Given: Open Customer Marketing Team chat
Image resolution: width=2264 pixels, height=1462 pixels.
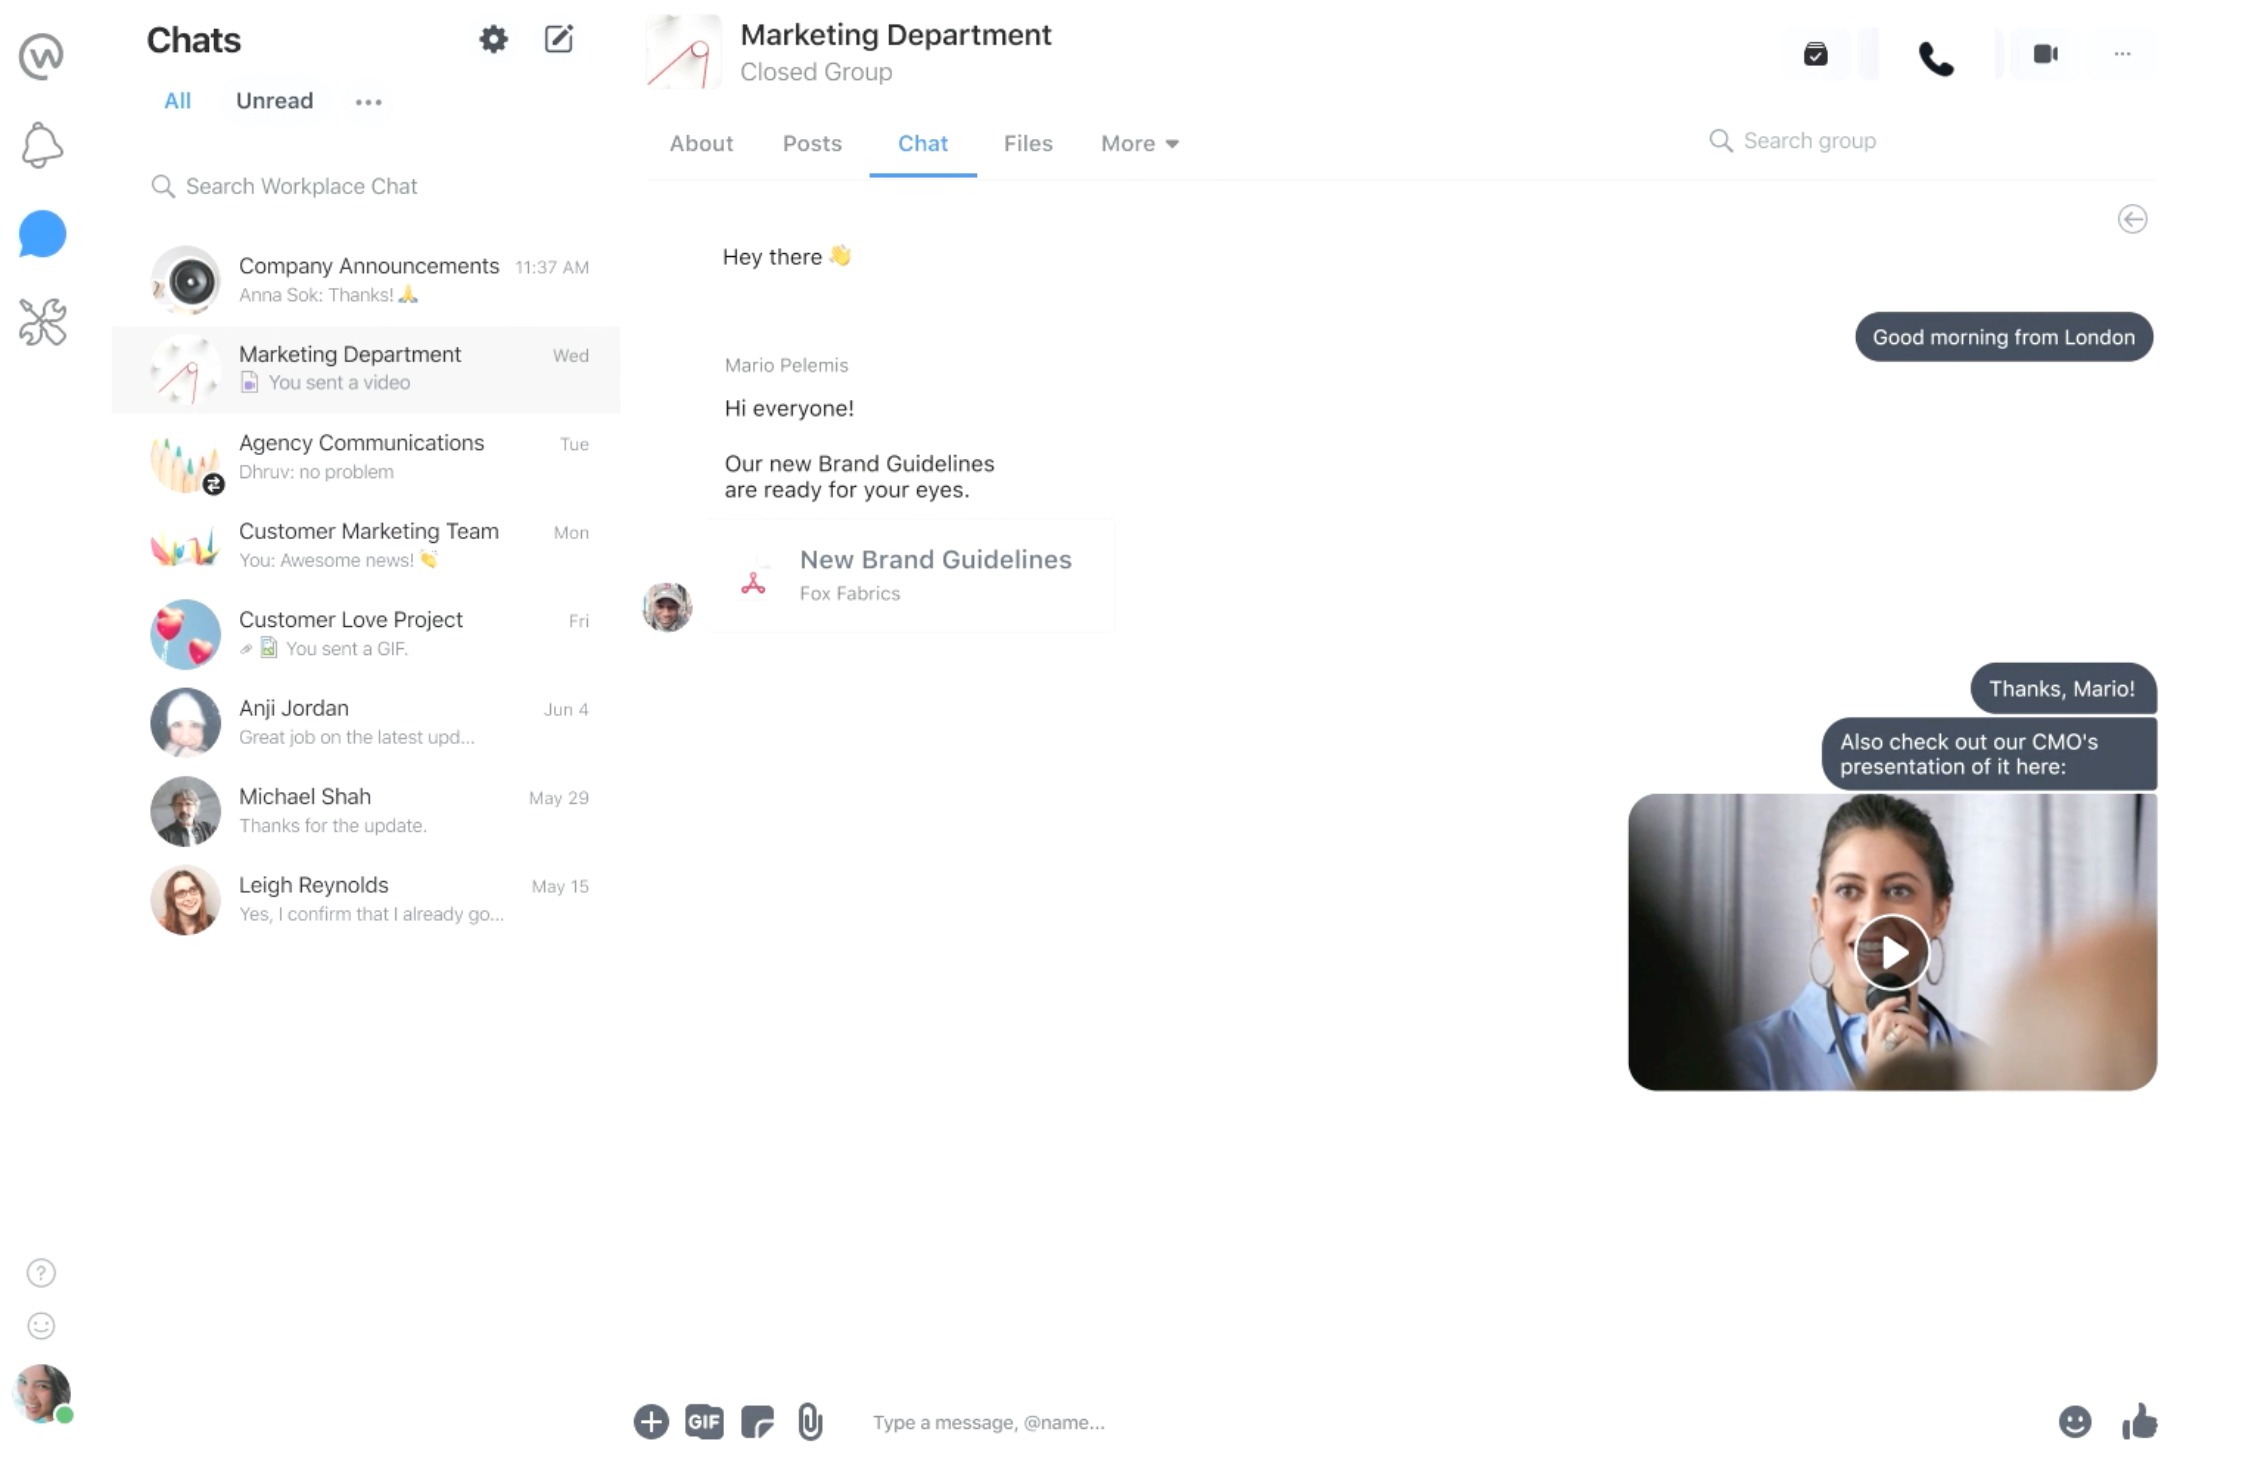Looking at the screenshot, I should coord(370,545).
